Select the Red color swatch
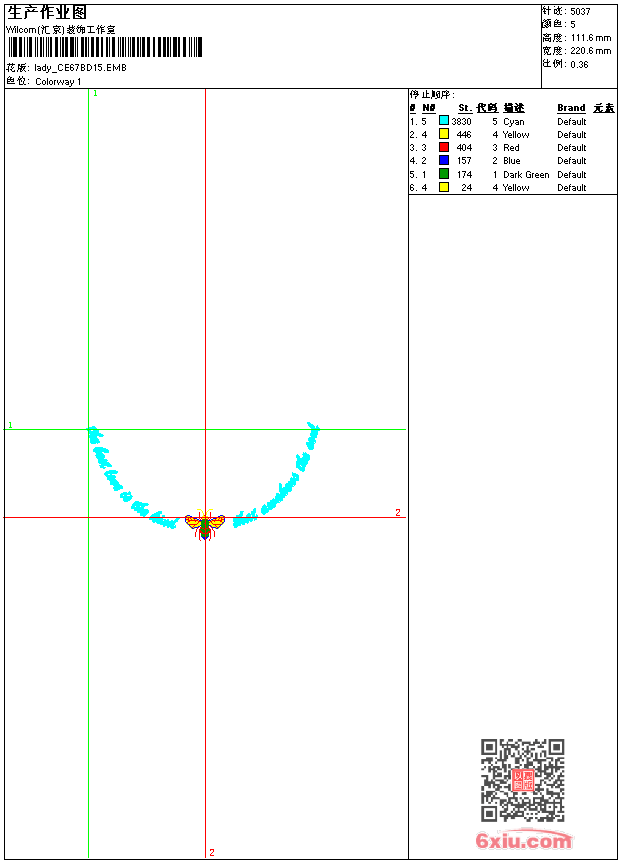Viewport: 620px width, 860px height. coord(444,147)
